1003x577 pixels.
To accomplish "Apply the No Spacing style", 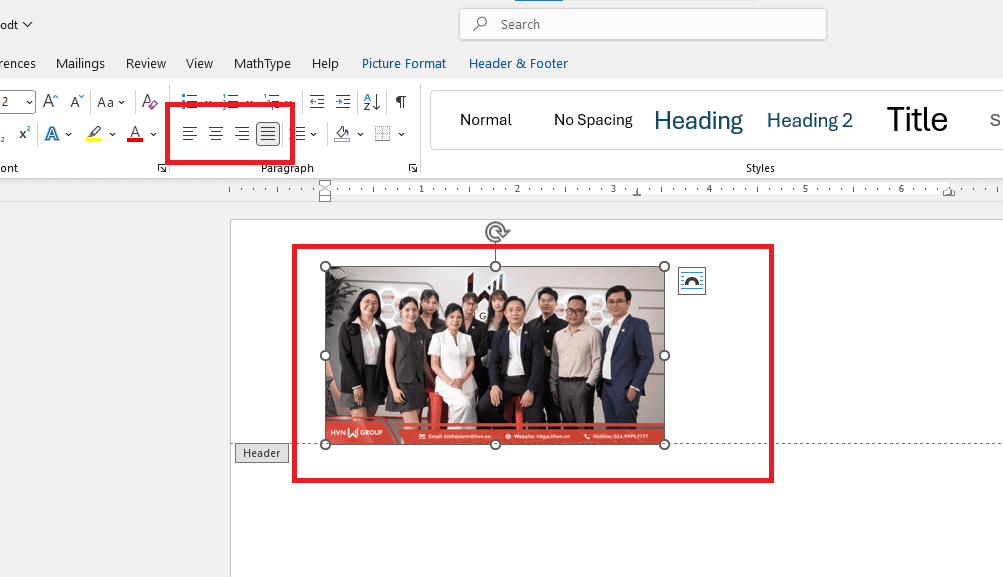I will point(593,120).
